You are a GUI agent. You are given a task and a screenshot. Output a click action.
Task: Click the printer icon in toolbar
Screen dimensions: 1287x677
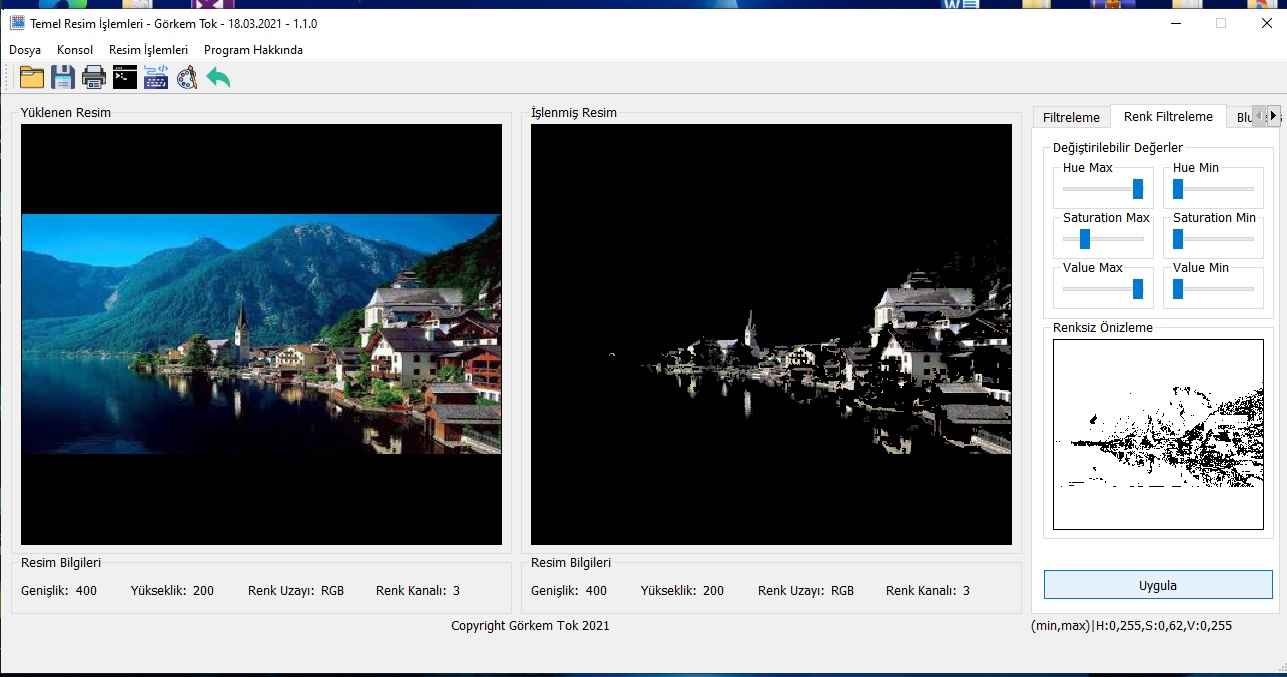(x=94, y=77)
